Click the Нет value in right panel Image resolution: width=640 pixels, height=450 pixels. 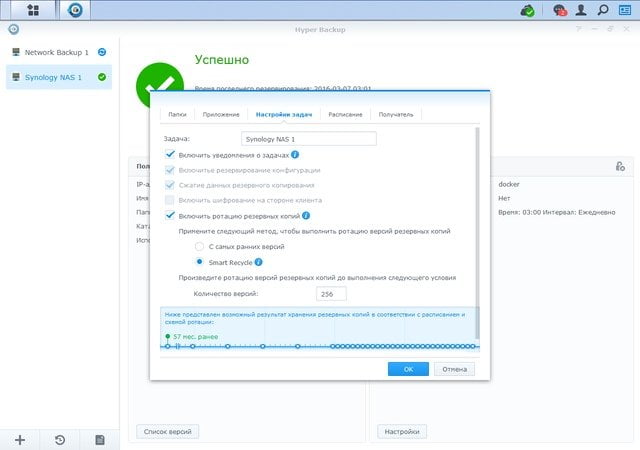504,198
